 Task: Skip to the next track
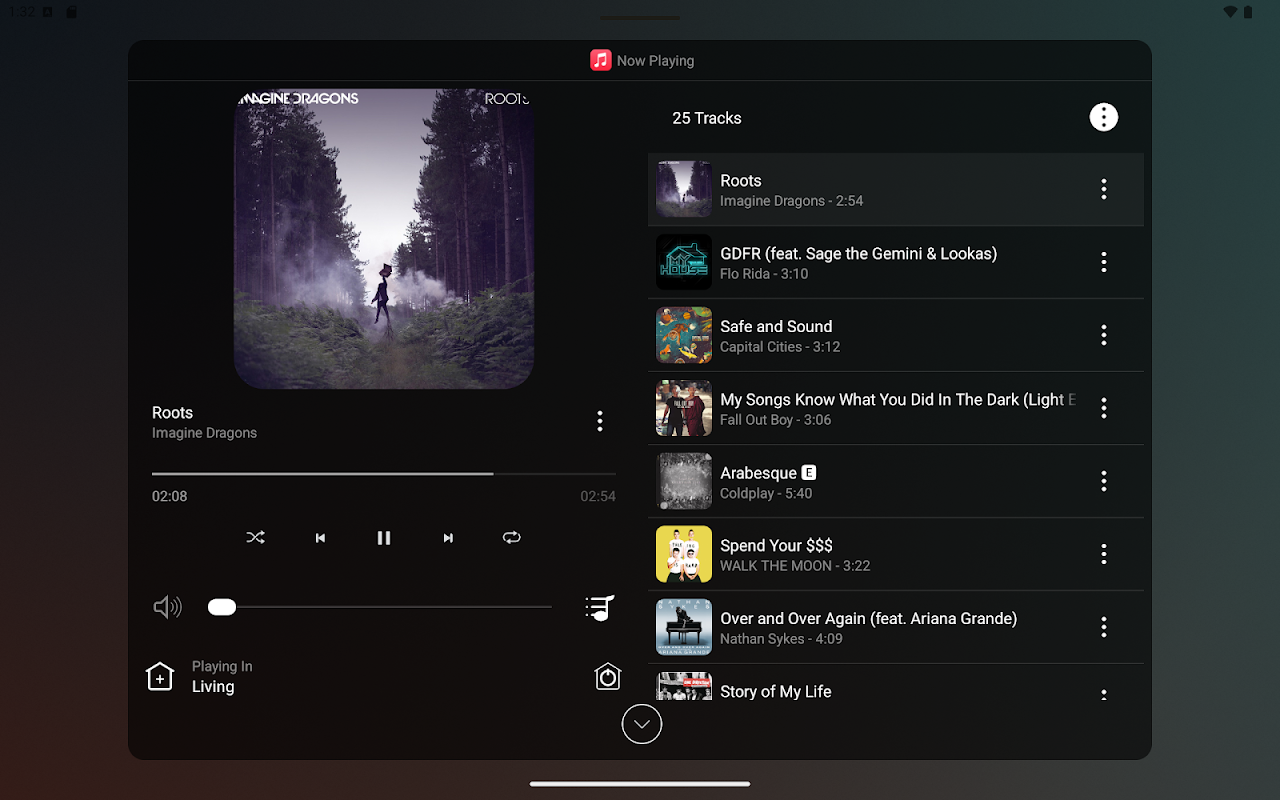point(448,538)
